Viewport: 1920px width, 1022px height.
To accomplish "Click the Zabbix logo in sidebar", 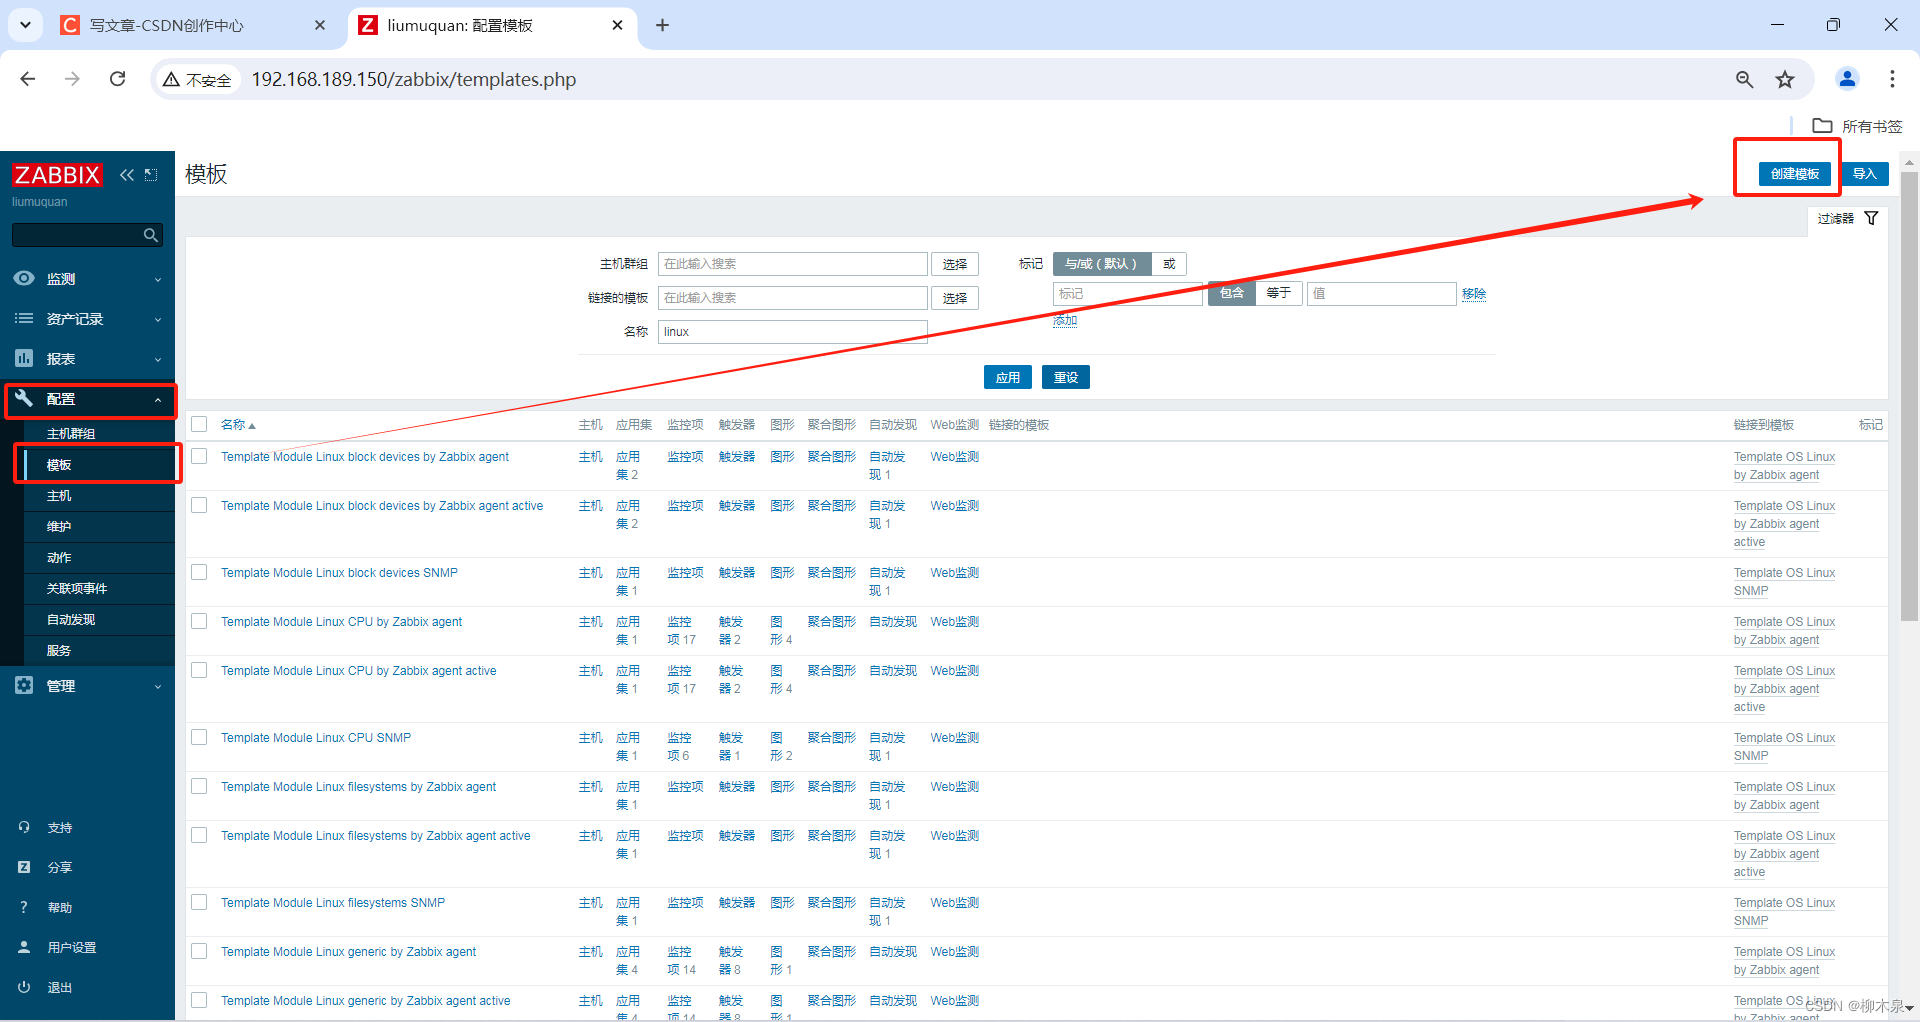I will coord(57,175).
